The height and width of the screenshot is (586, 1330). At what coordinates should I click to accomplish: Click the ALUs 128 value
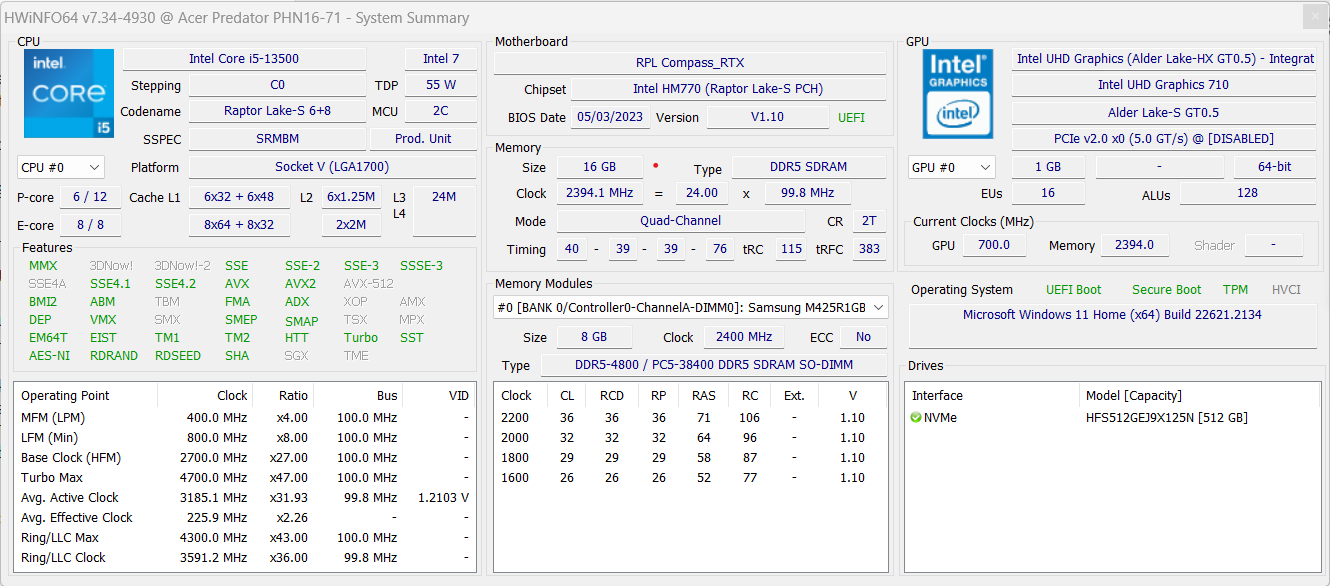[1247, 193]
